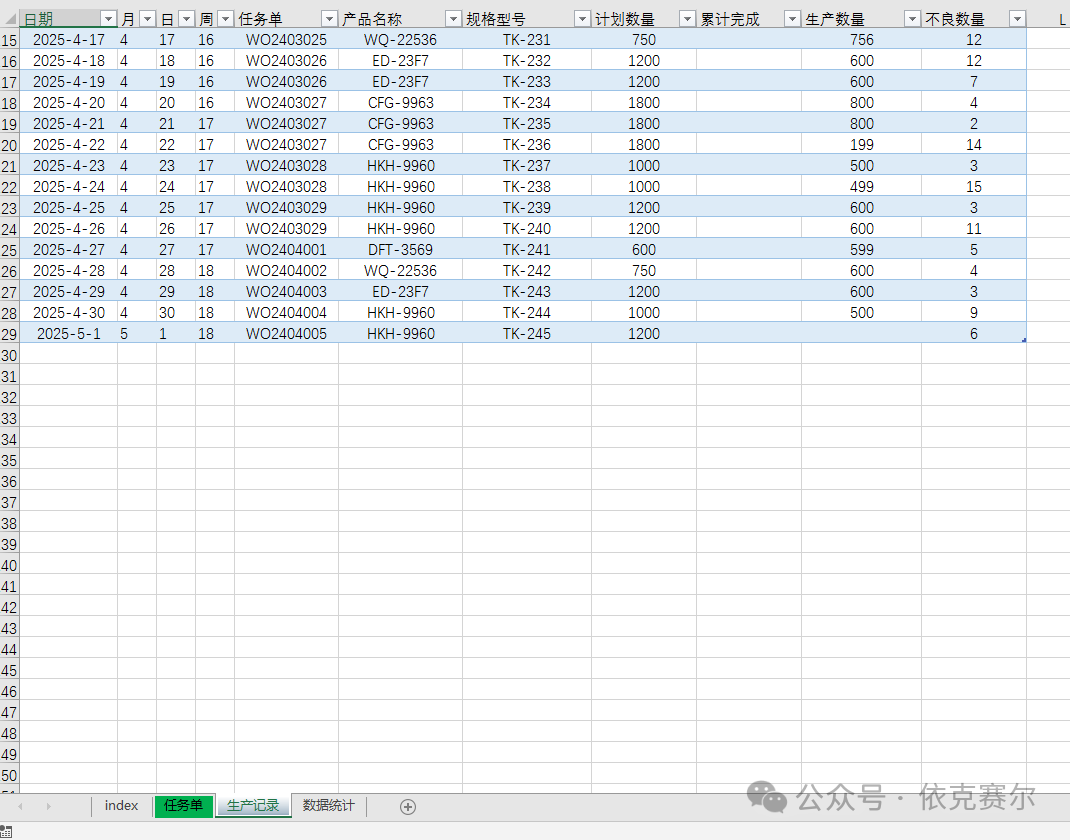Screen dimensions: 1070x840
Task: Add a new sheet with the plus icon
Action: pos(407,807)
